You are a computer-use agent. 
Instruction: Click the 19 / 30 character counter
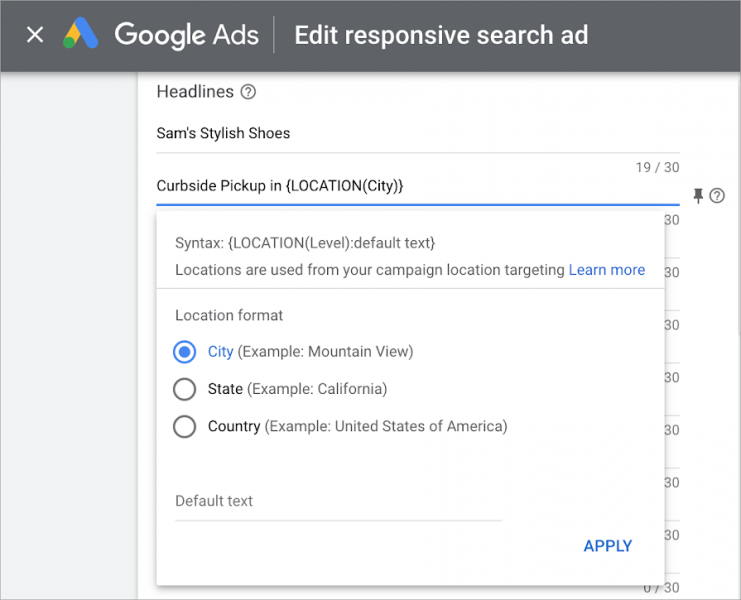click(x=657, y=167)
